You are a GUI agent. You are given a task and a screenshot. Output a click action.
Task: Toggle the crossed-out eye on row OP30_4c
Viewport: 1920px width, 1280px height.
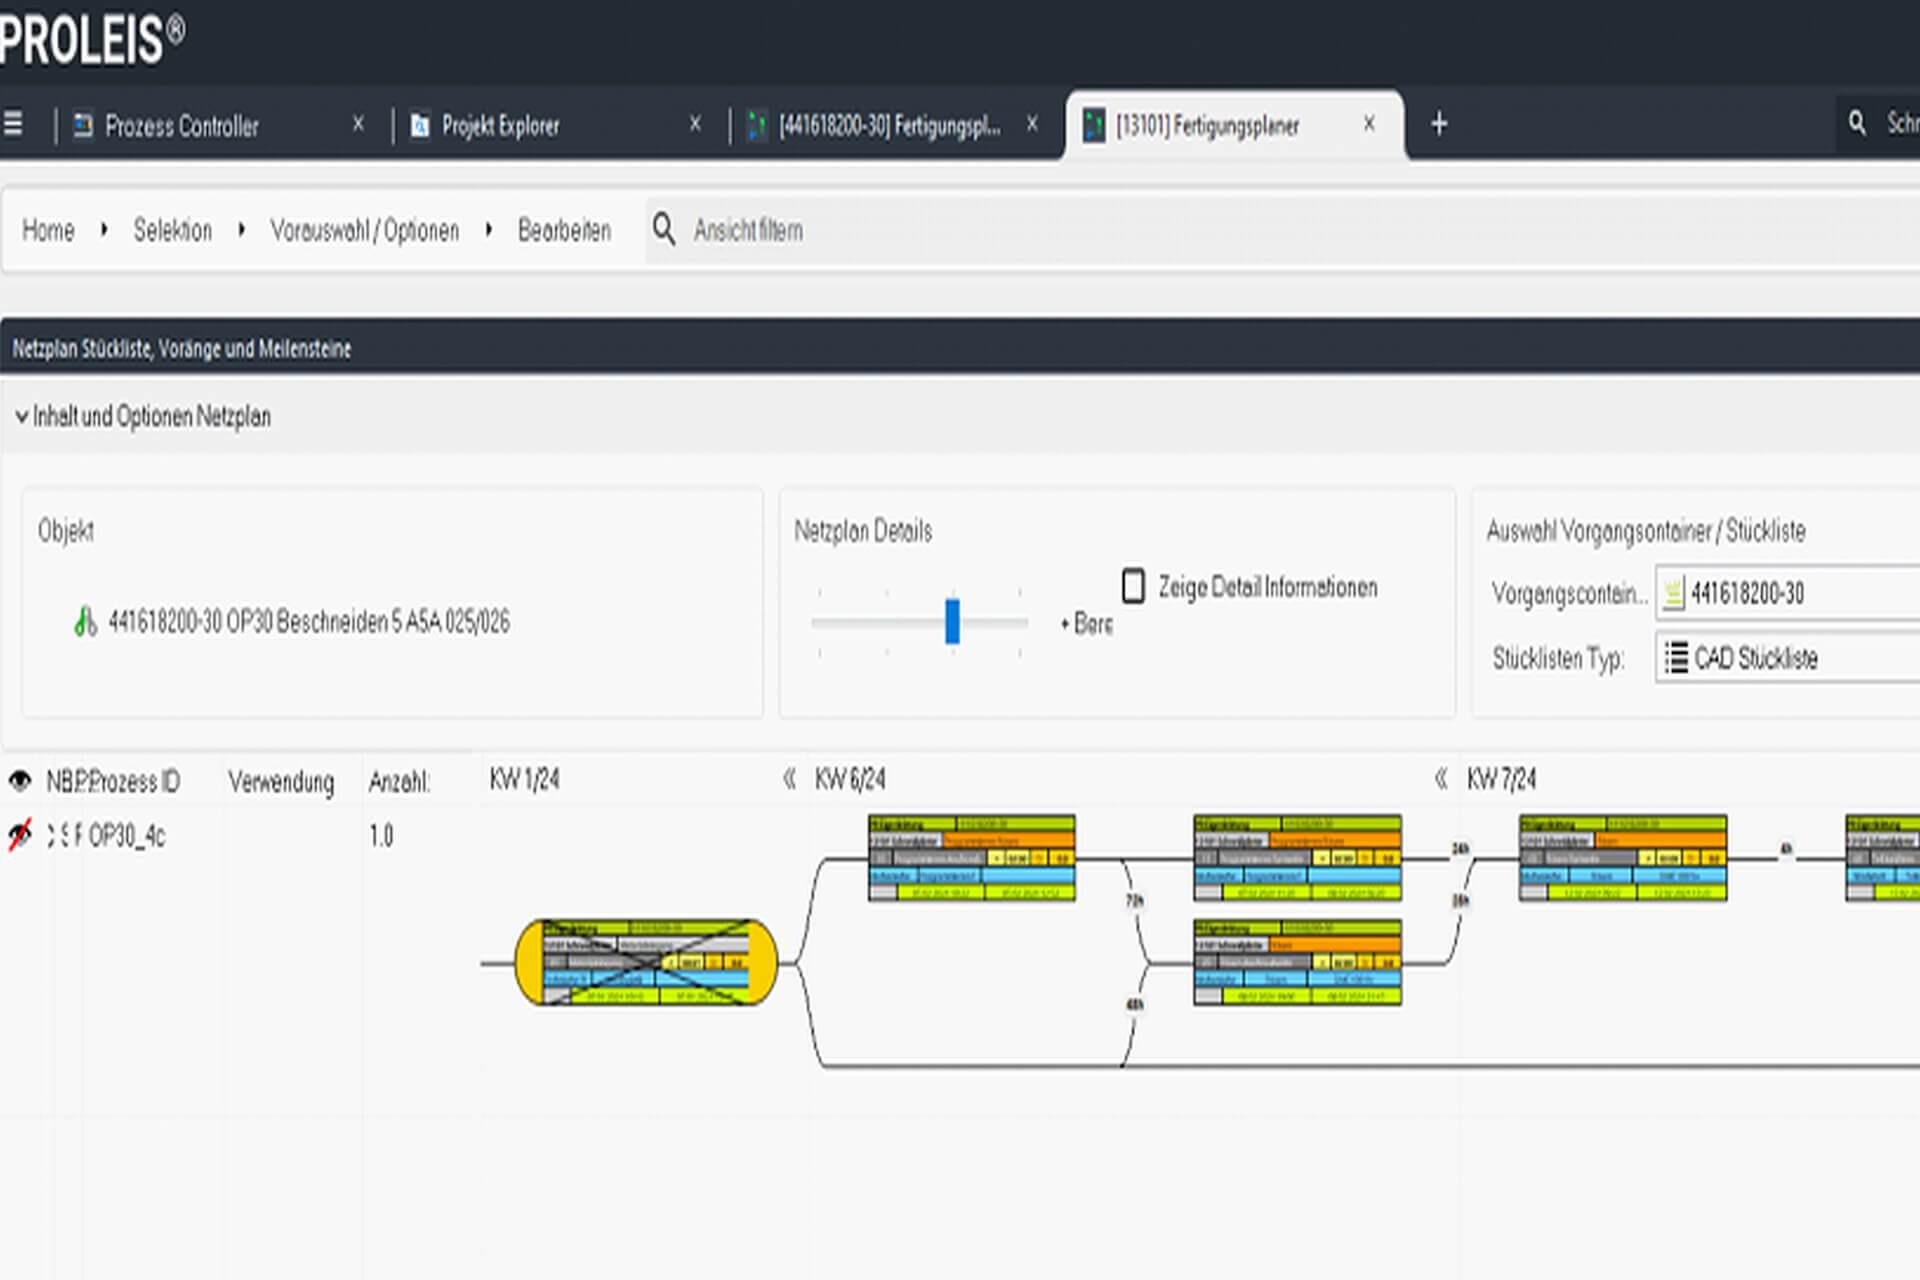(19, 835)
